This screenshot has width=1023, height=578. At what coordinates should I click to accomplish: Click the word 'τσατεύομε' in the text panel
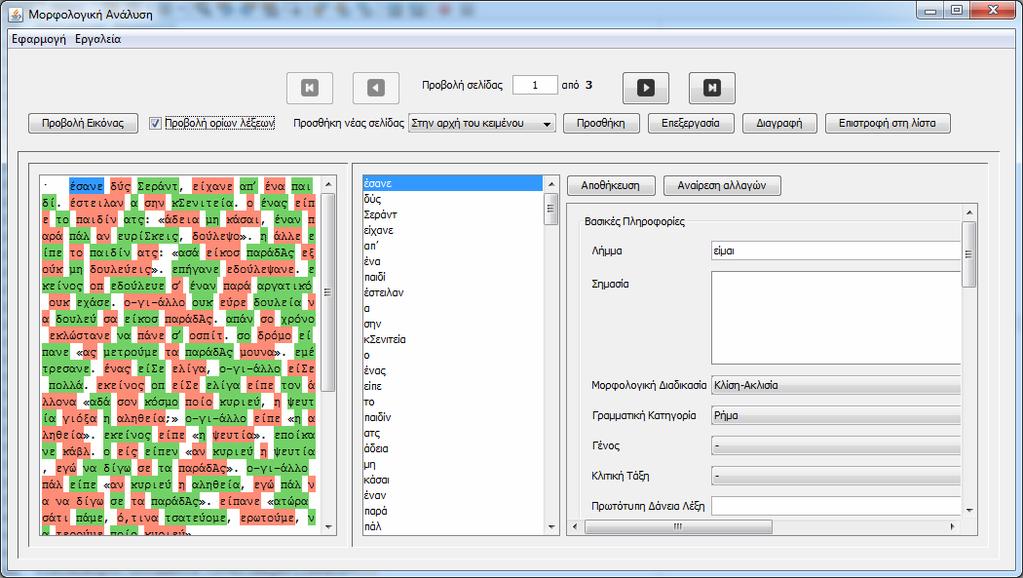(x=195, y=518)
